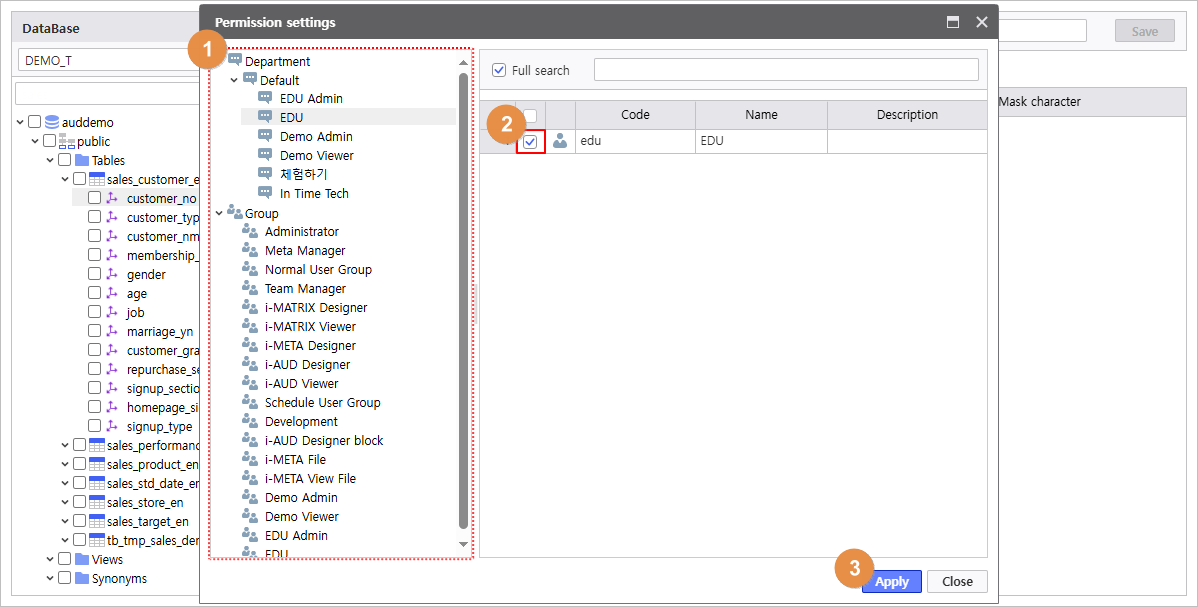
Task: Click the Close button
Action: click(x=957, y=581)
